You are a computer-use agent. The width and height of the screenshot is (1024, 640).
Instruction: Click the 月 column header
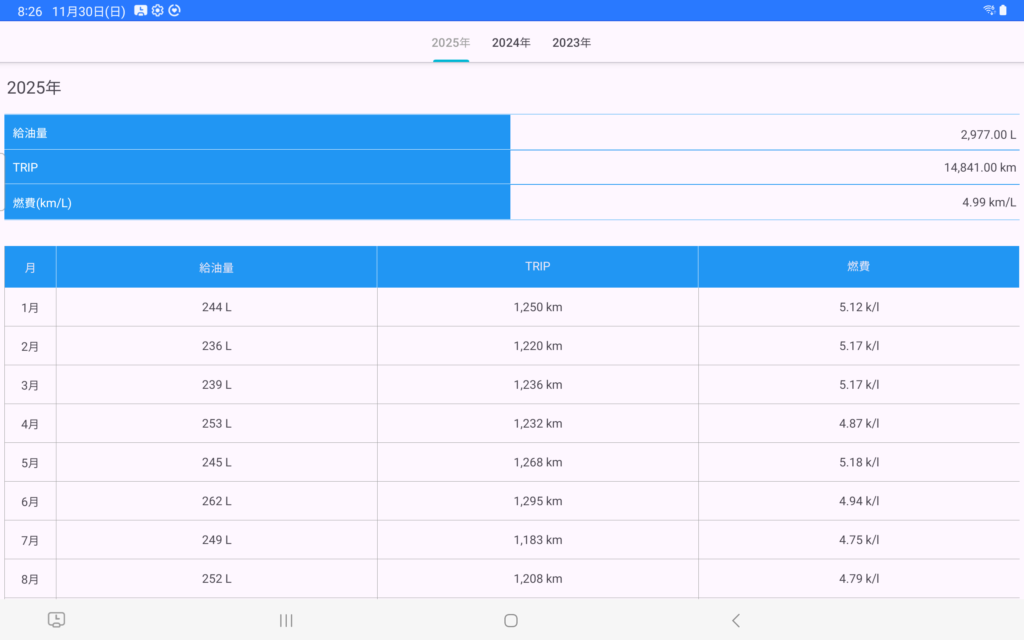30,267
